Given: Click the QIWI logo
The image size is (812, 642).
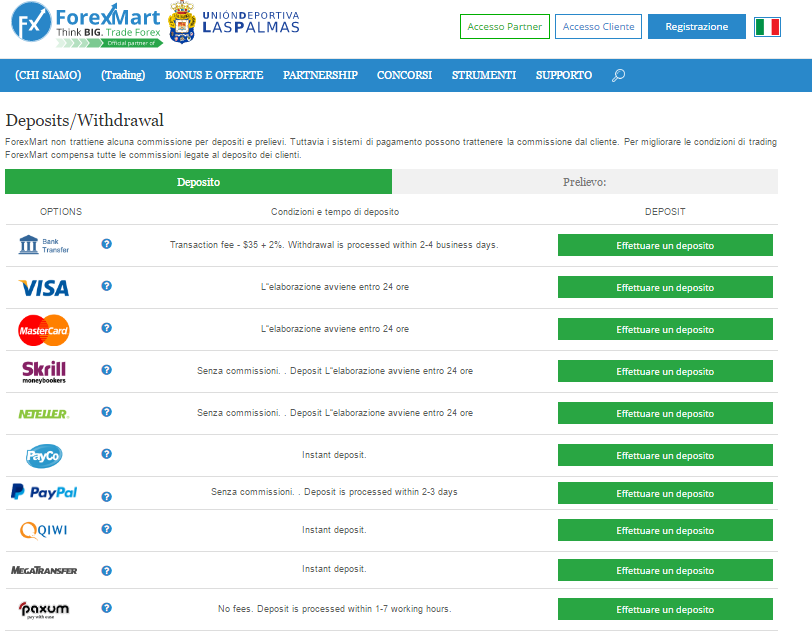Looking at the screenshot, I should pyautogui.click(x=44, y=530).
